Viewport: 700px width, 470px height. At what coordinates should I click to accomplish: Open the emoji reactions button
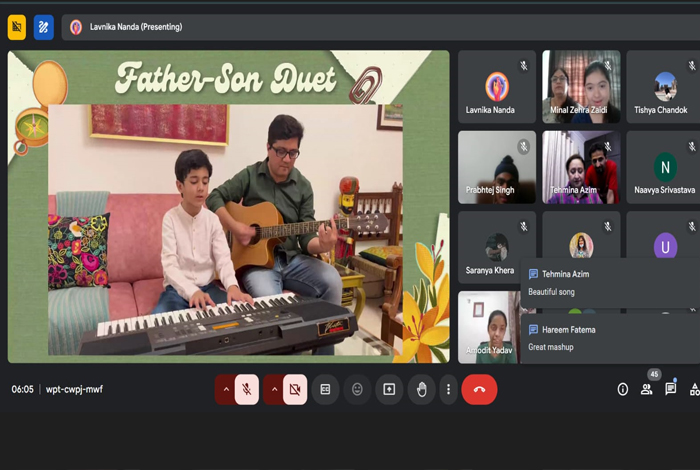click(357, 390)
